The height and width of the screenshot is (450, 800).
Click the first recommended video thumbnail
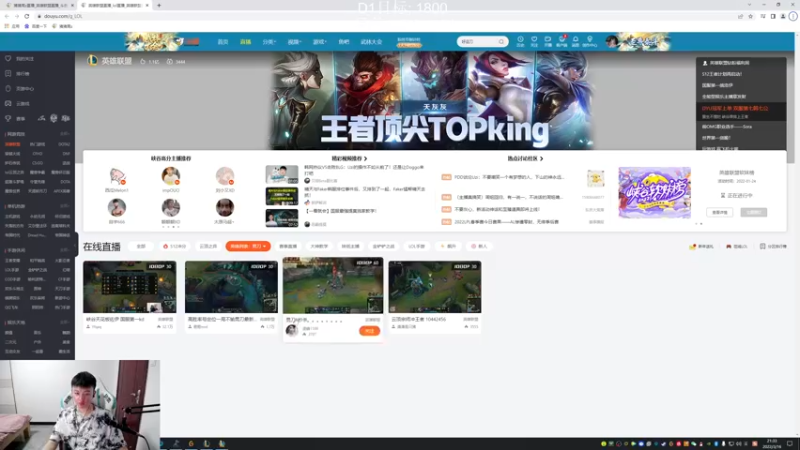click(282, 174)
